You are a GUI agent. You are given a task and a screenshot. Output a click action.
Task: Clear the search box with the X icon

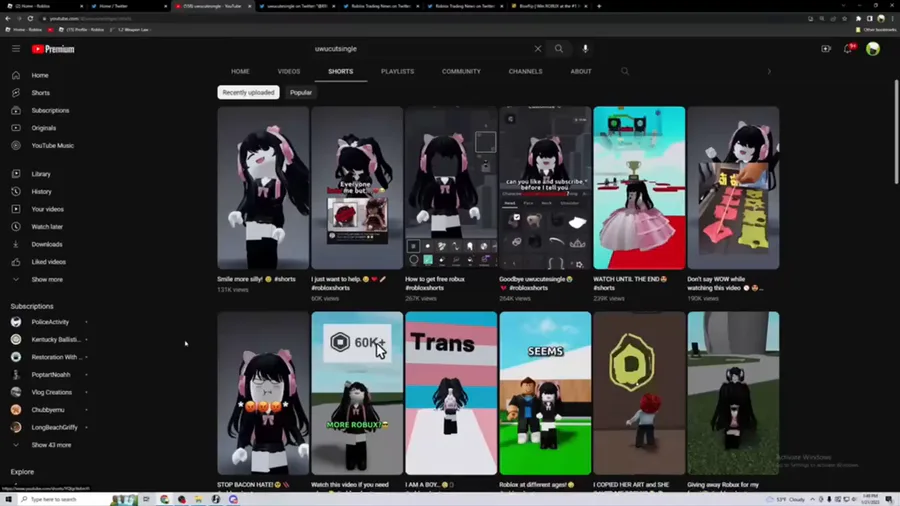pyautogui.click(x=538, y=49)
